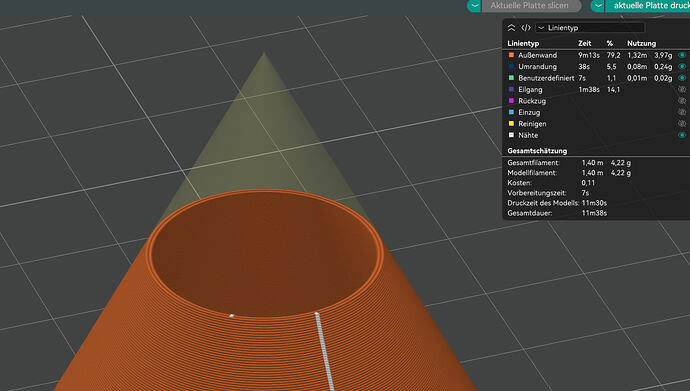Hide the Außenwand line type
Viewport: 690px width, 391px height.
click(682, 55)
